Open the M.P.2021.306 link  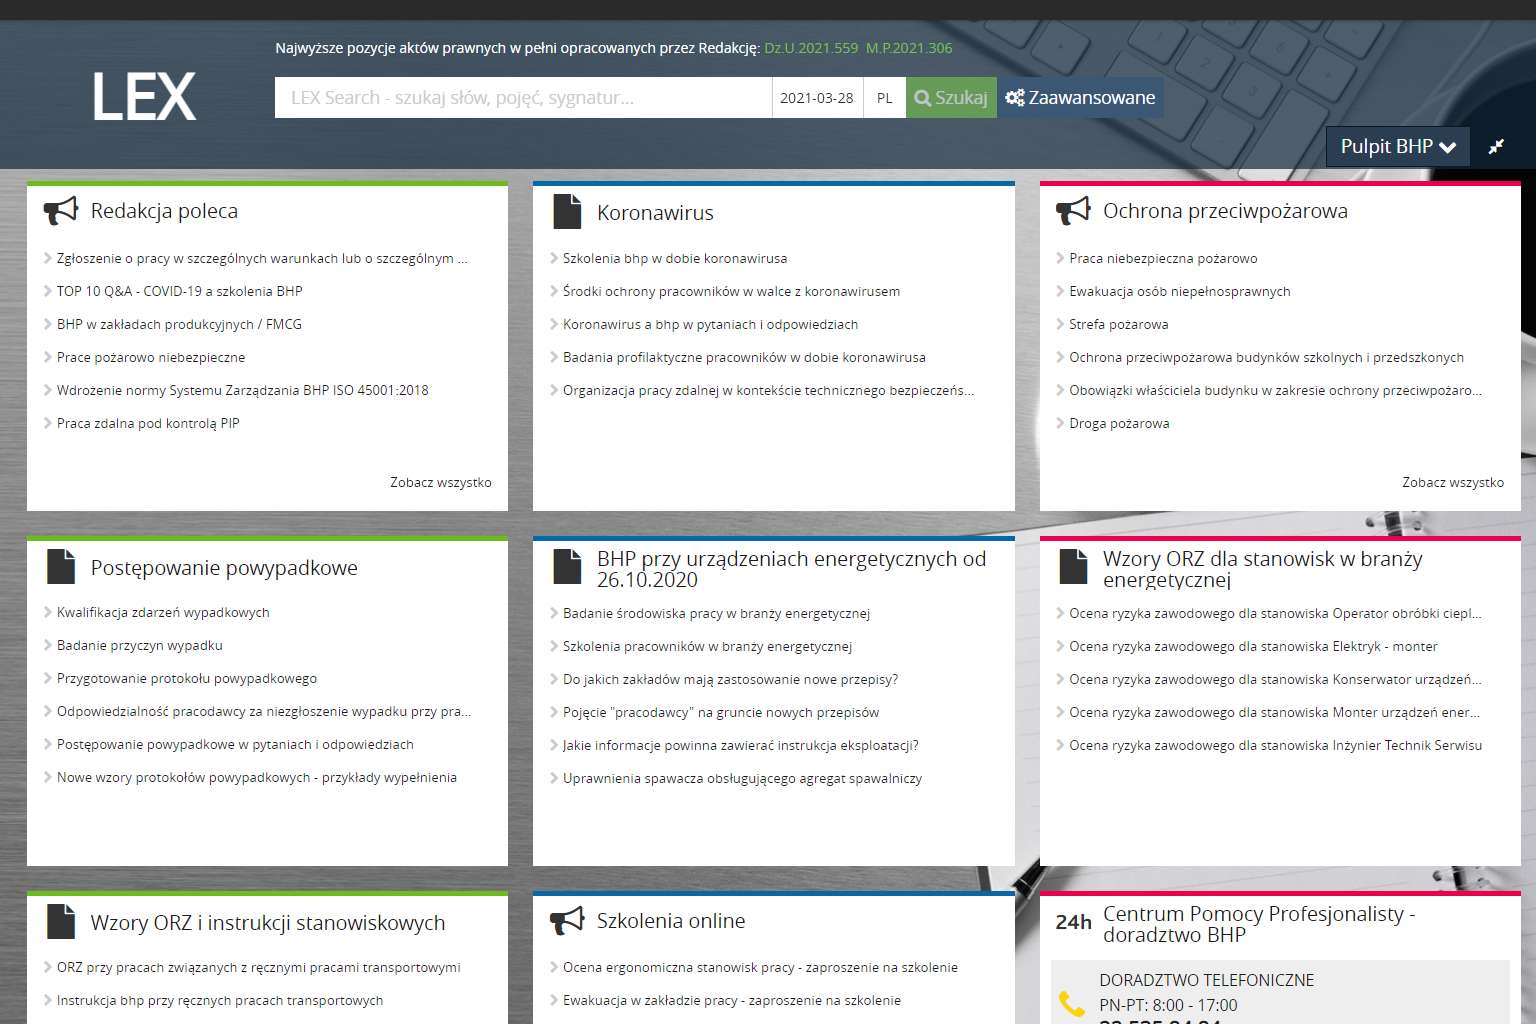pos(909,48)
